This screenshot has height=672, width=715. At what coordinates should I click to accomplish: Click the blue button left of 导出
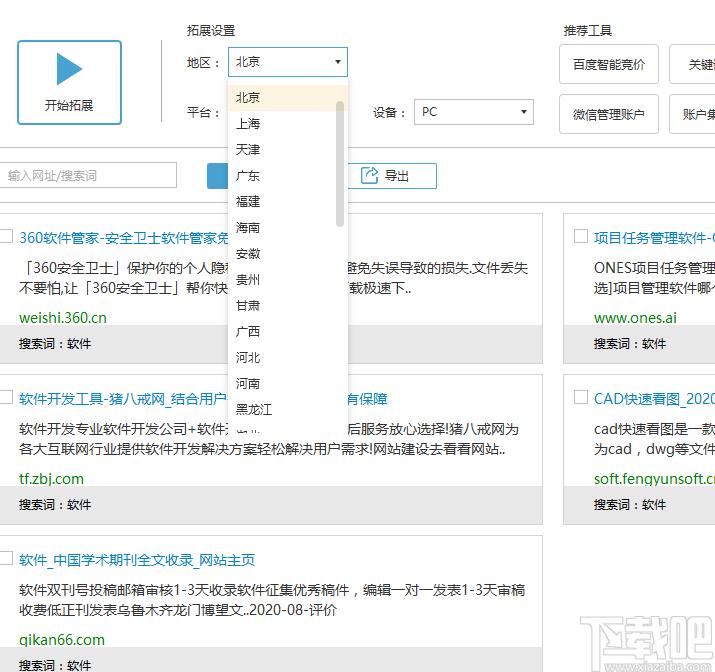tap(218, 176)
